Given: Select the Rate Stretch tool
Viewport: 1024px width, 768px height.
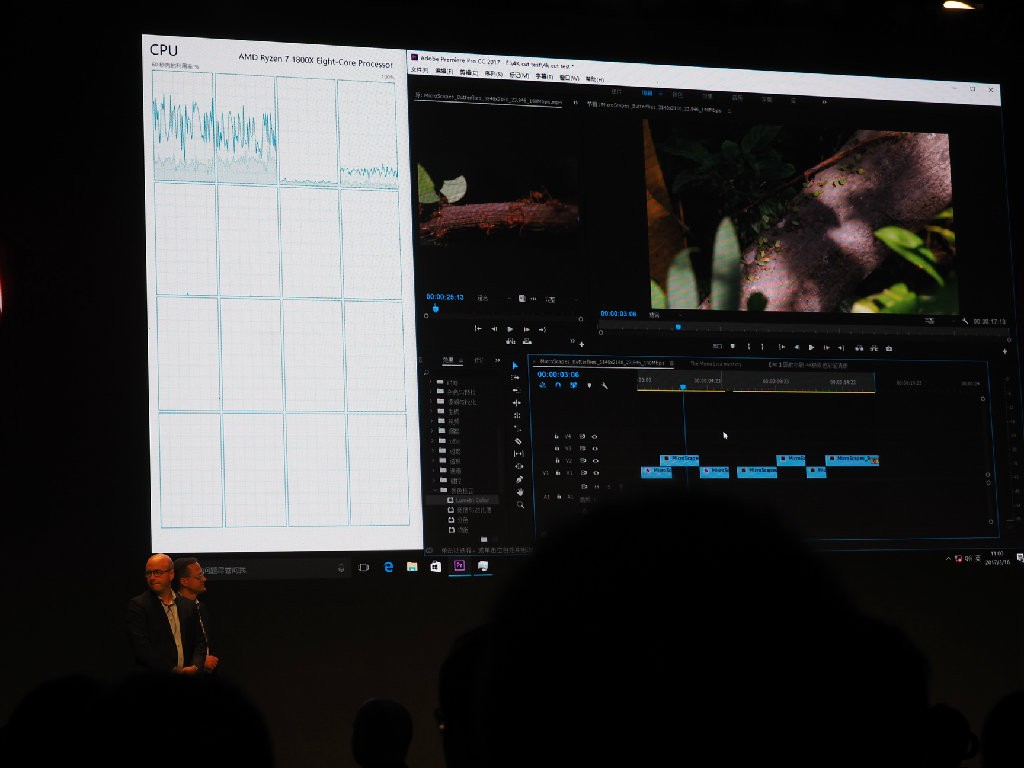Looking at the screenshot, I should coord(517,415).
